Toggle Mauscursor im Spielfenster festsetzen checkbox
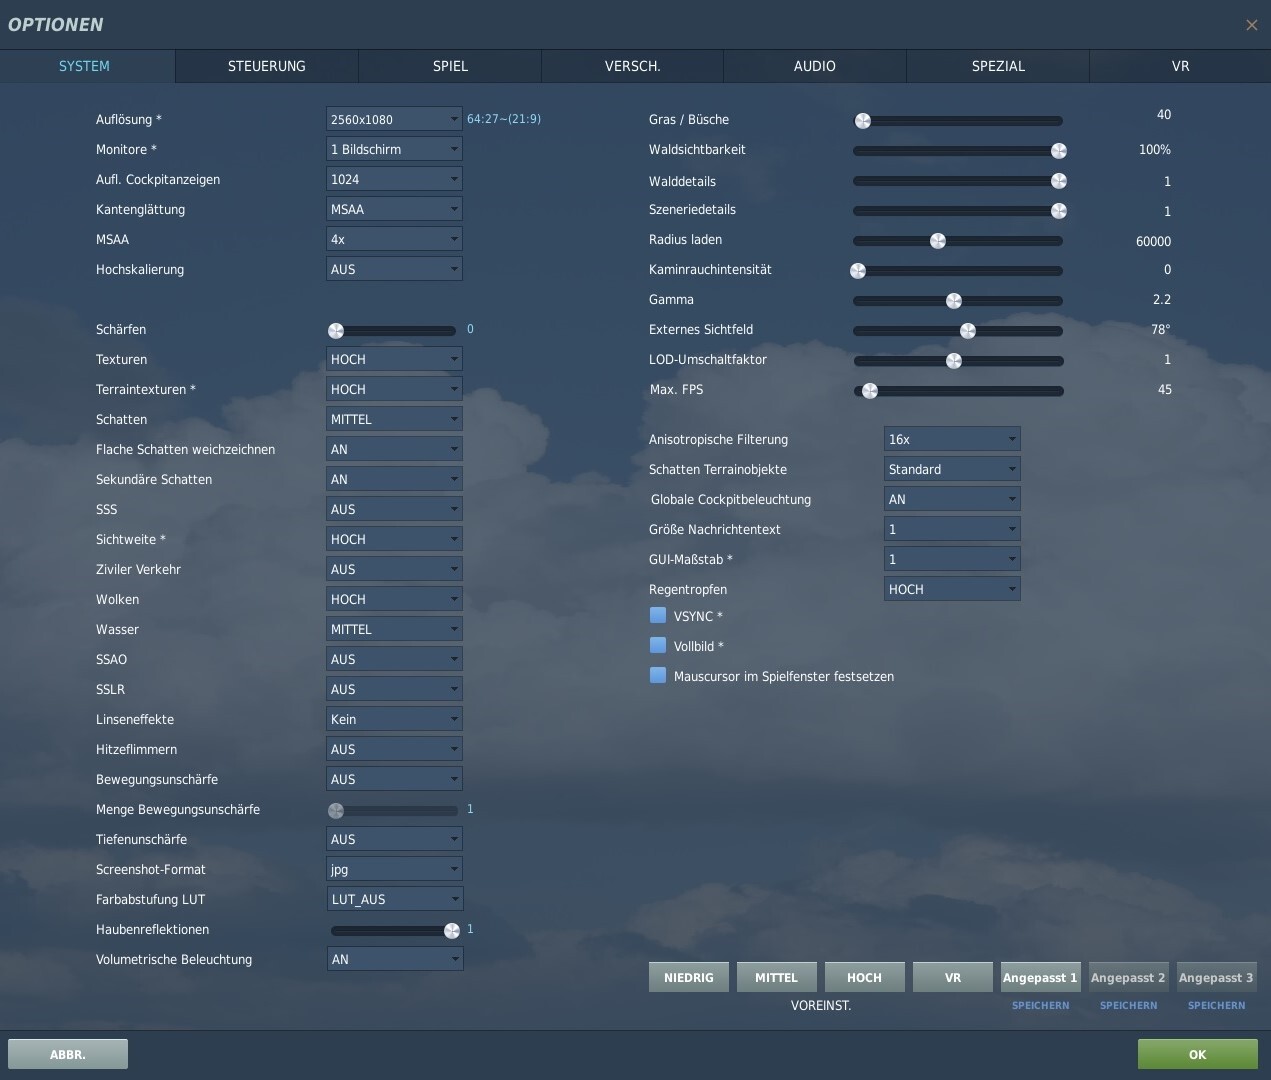Viewport: 1271px width, 1080px height. 658,675
